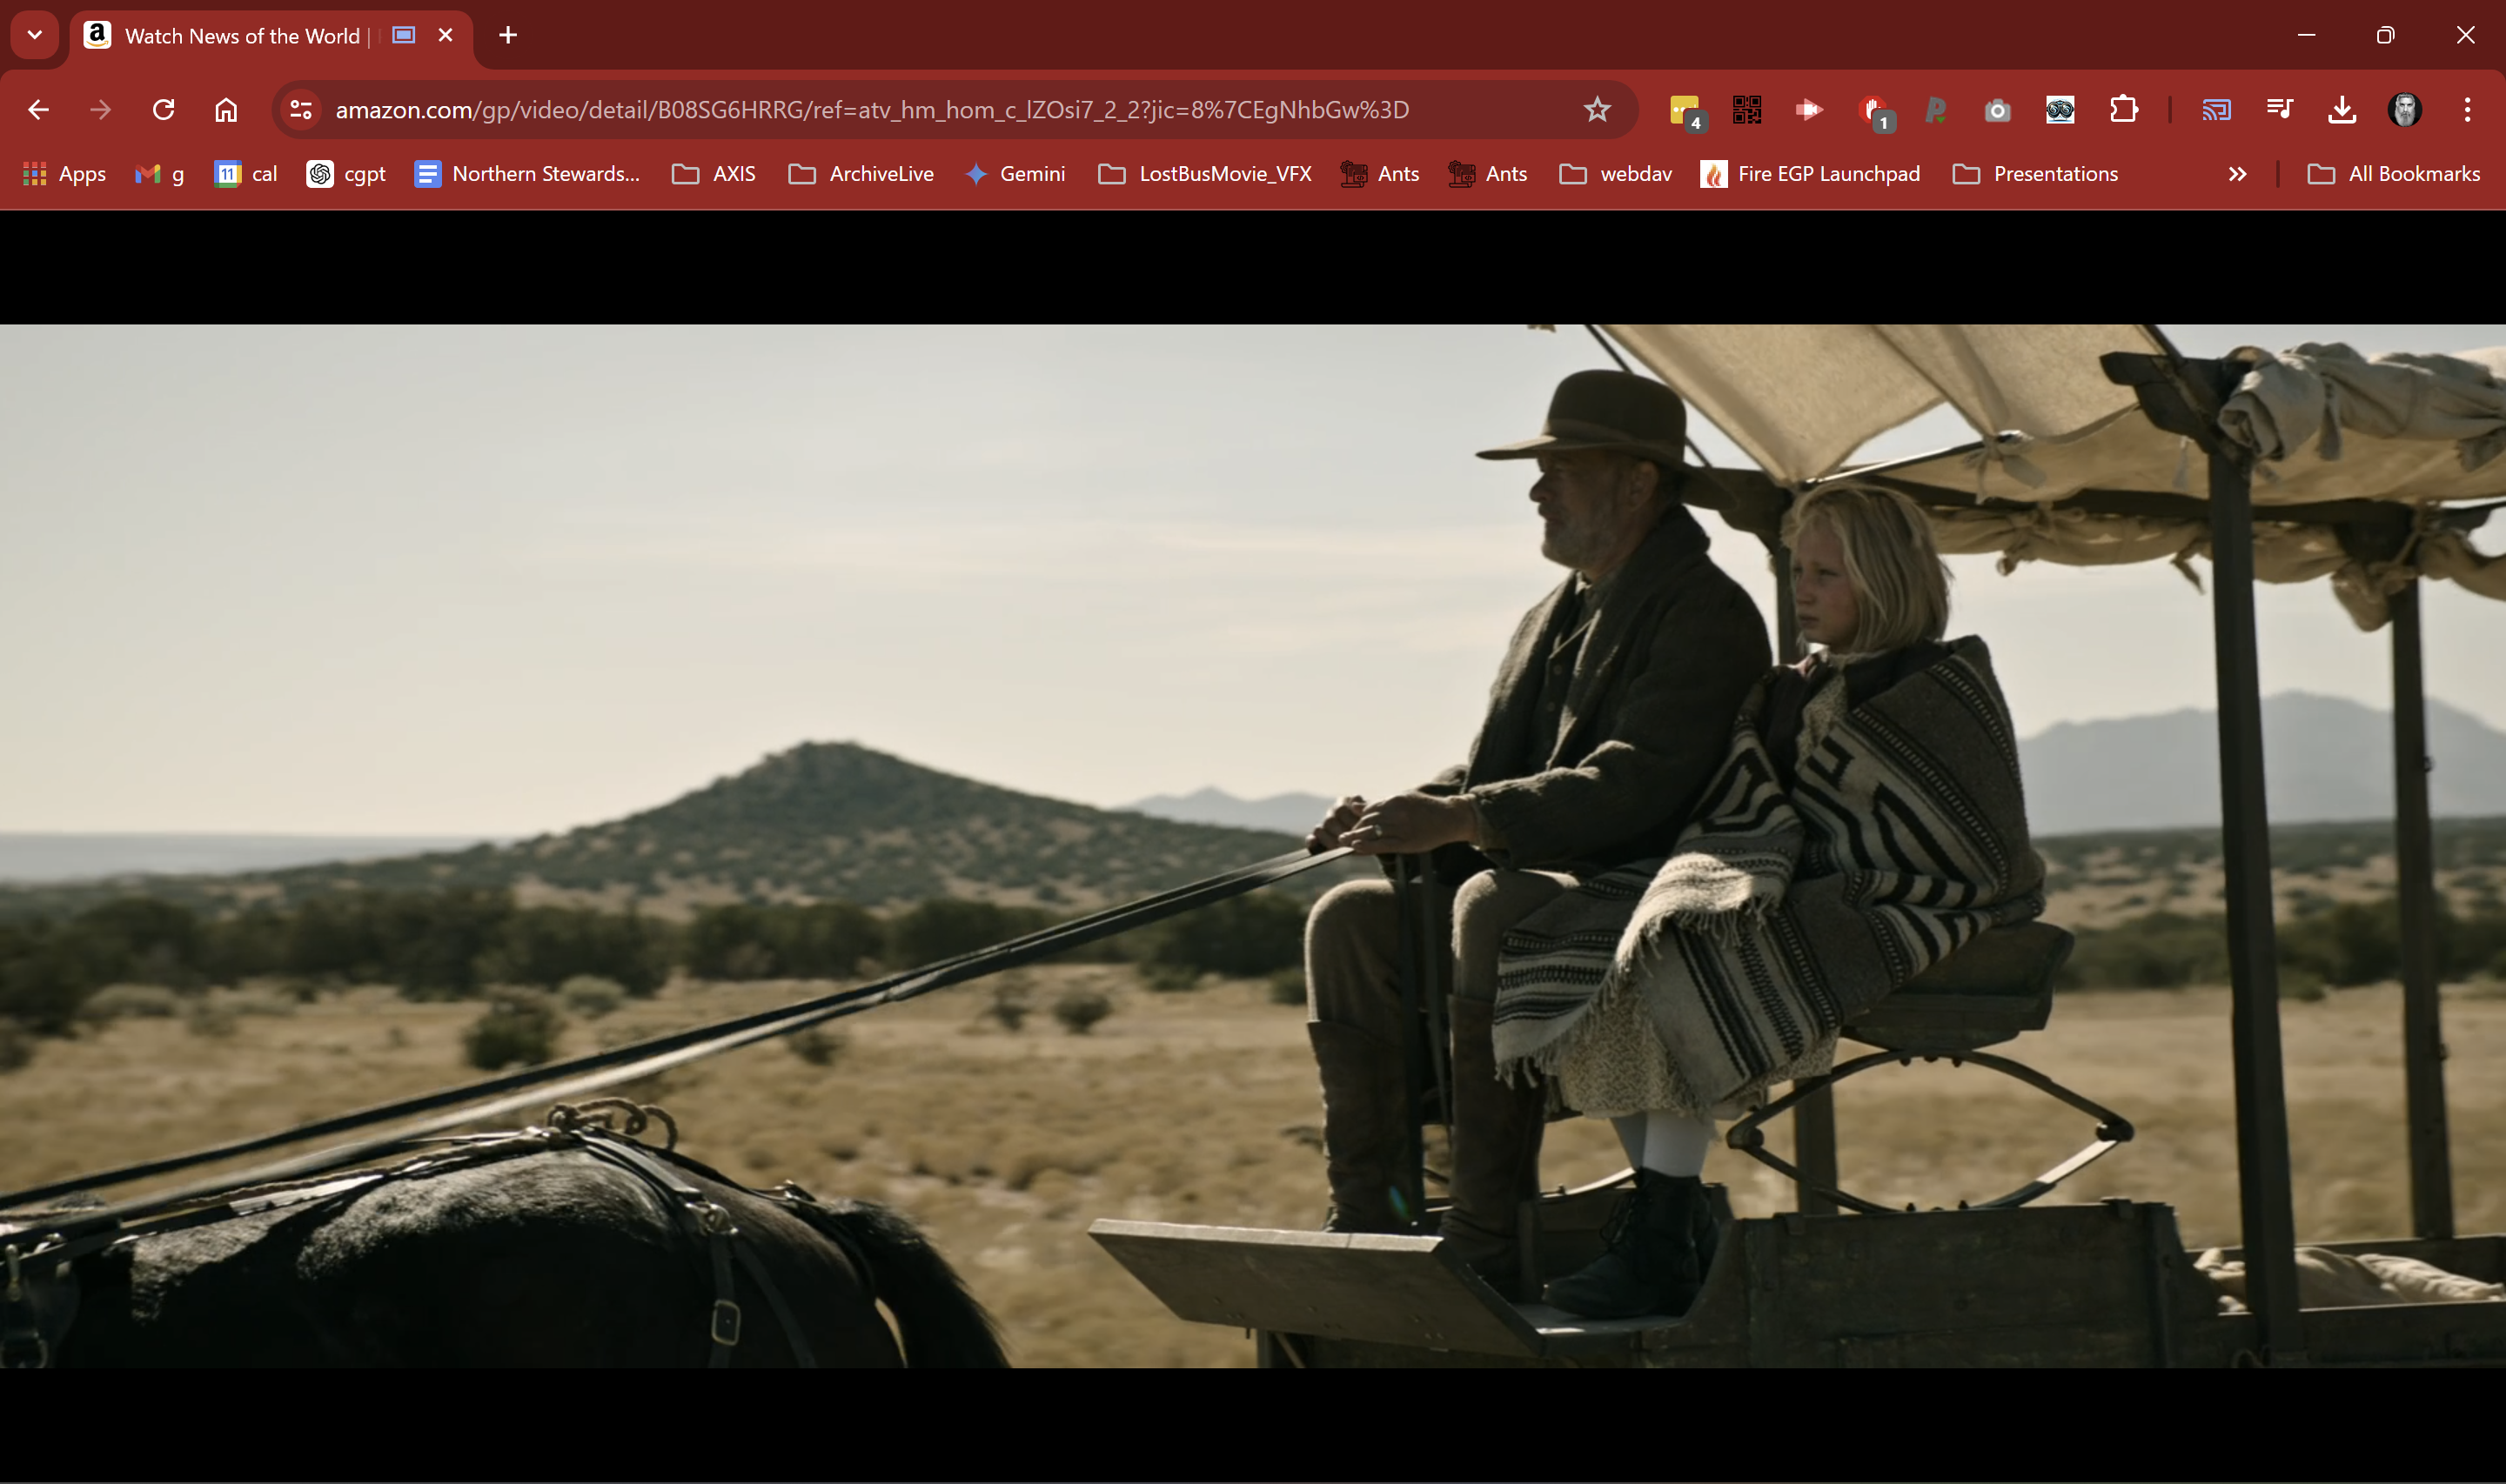
Task: Show the hidden bookmarks overflow chevron
Action: [2237, 174]
